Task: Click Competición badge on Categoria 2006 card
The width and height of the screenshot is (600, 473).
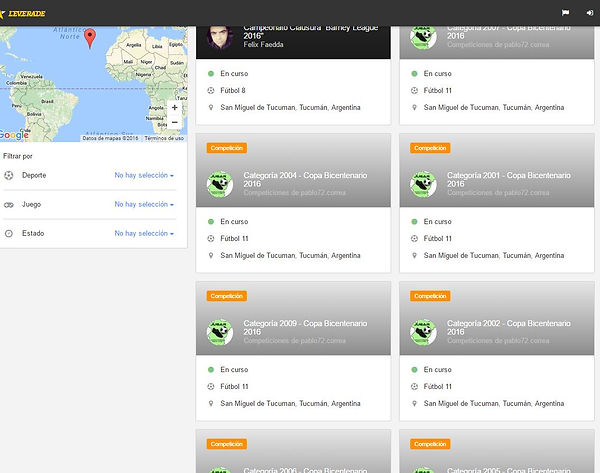Action: pos(227,444)
